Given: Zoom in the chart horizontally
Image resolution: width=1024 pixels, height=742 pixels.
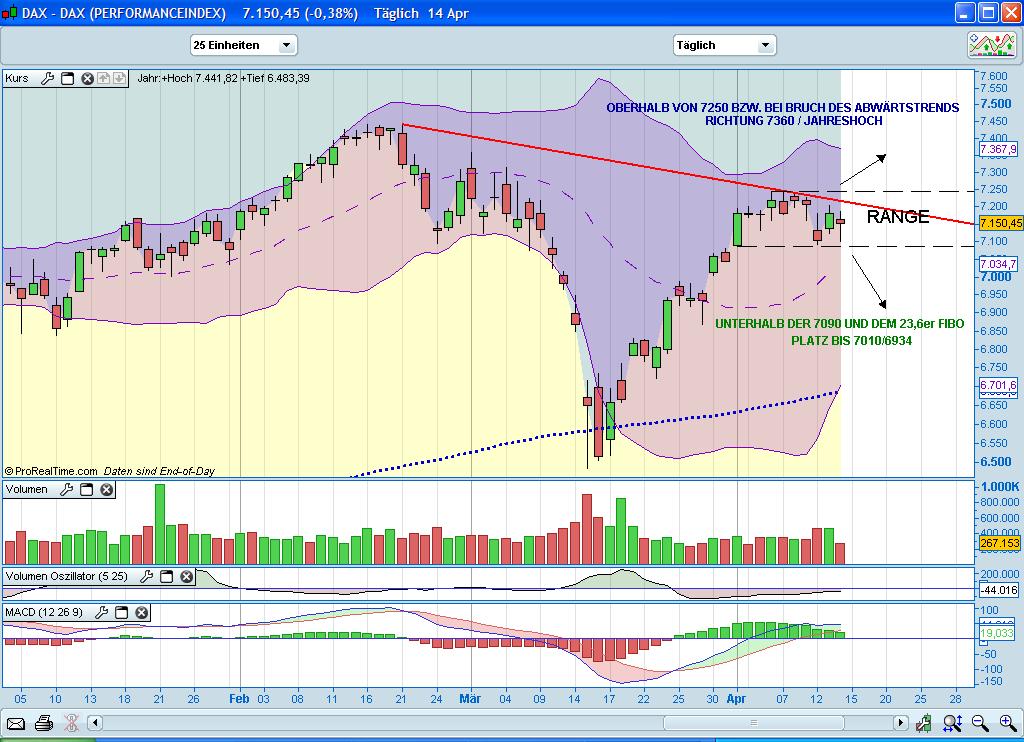Looking at the screenshot, I should 1008,723.
